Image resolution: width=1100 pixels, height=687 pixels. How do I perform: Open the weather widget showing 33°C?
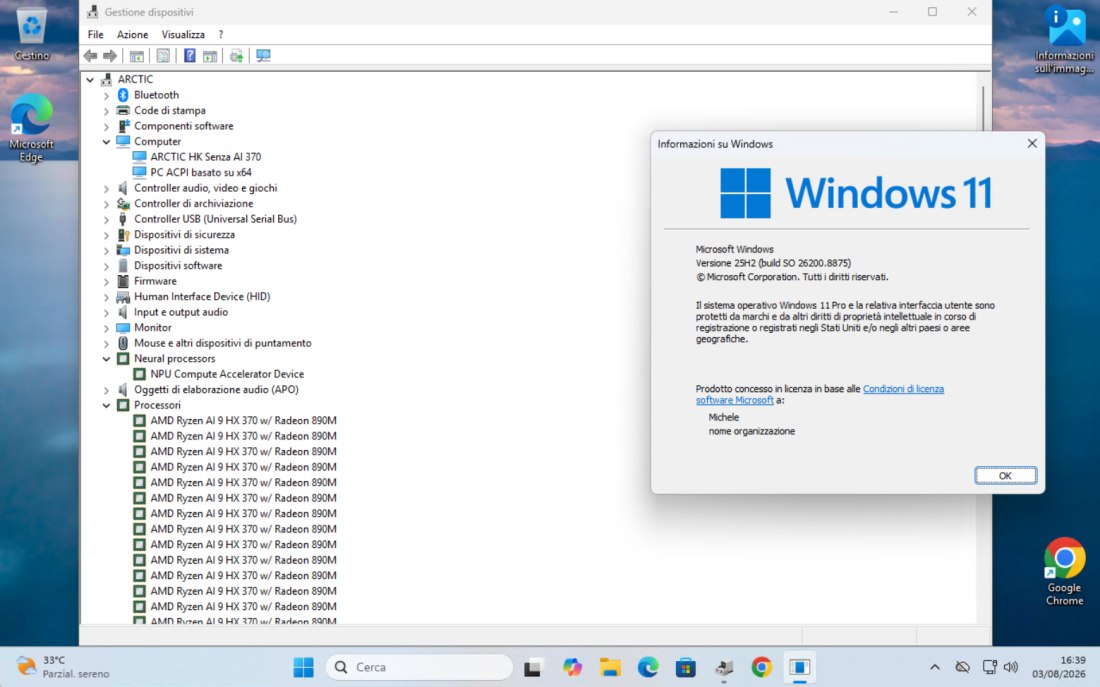(62, 667)
